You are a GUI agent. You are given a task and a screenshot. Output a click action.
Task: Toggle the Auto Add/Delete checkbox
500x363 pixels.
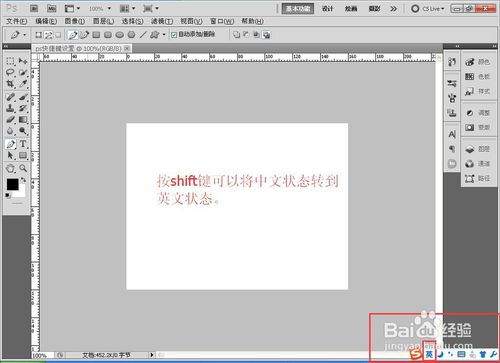[x=174, y=35]
